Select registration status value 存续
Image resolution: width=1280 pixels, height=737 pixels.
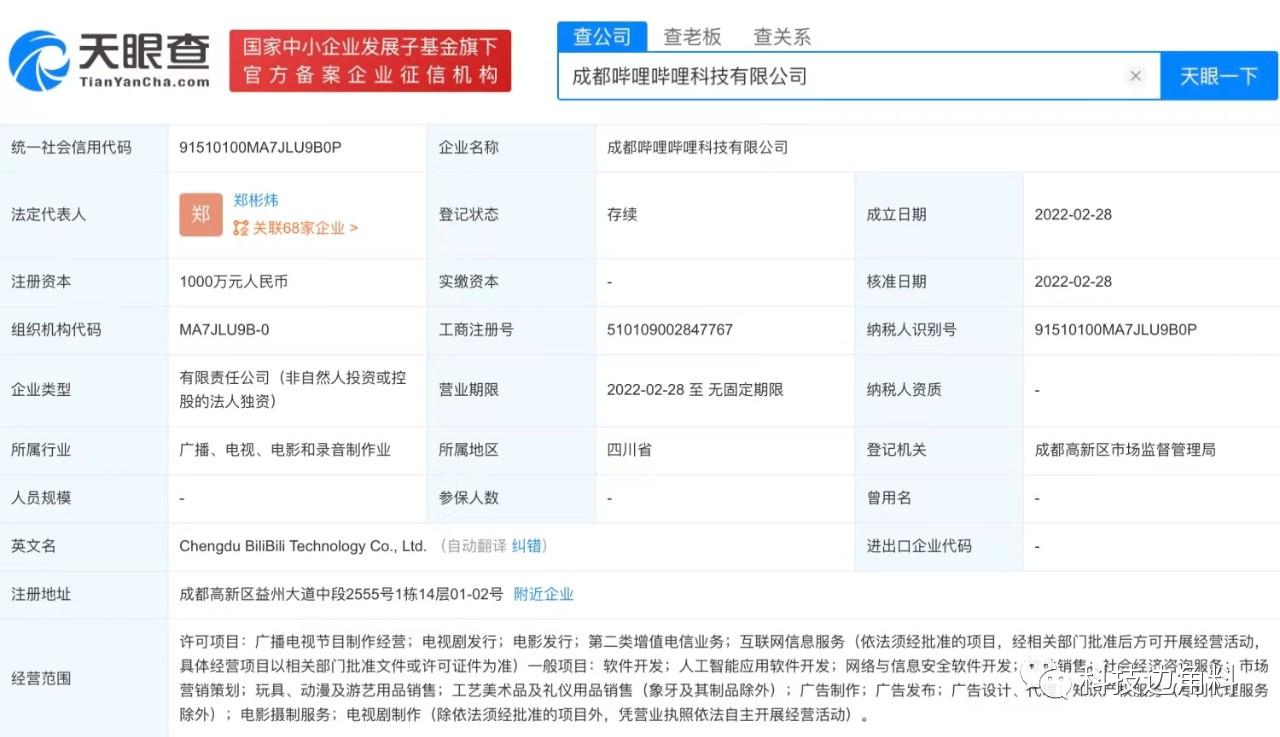coord(621,214)
